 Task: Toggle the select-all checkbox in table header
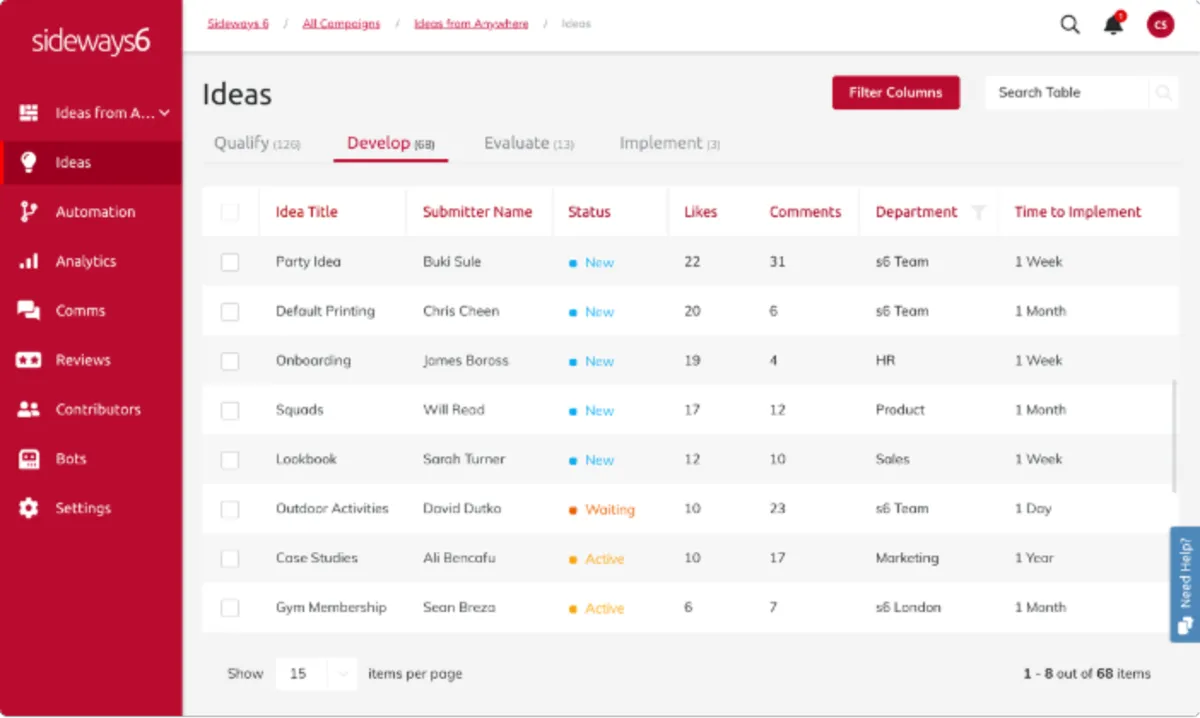(230, 212)
